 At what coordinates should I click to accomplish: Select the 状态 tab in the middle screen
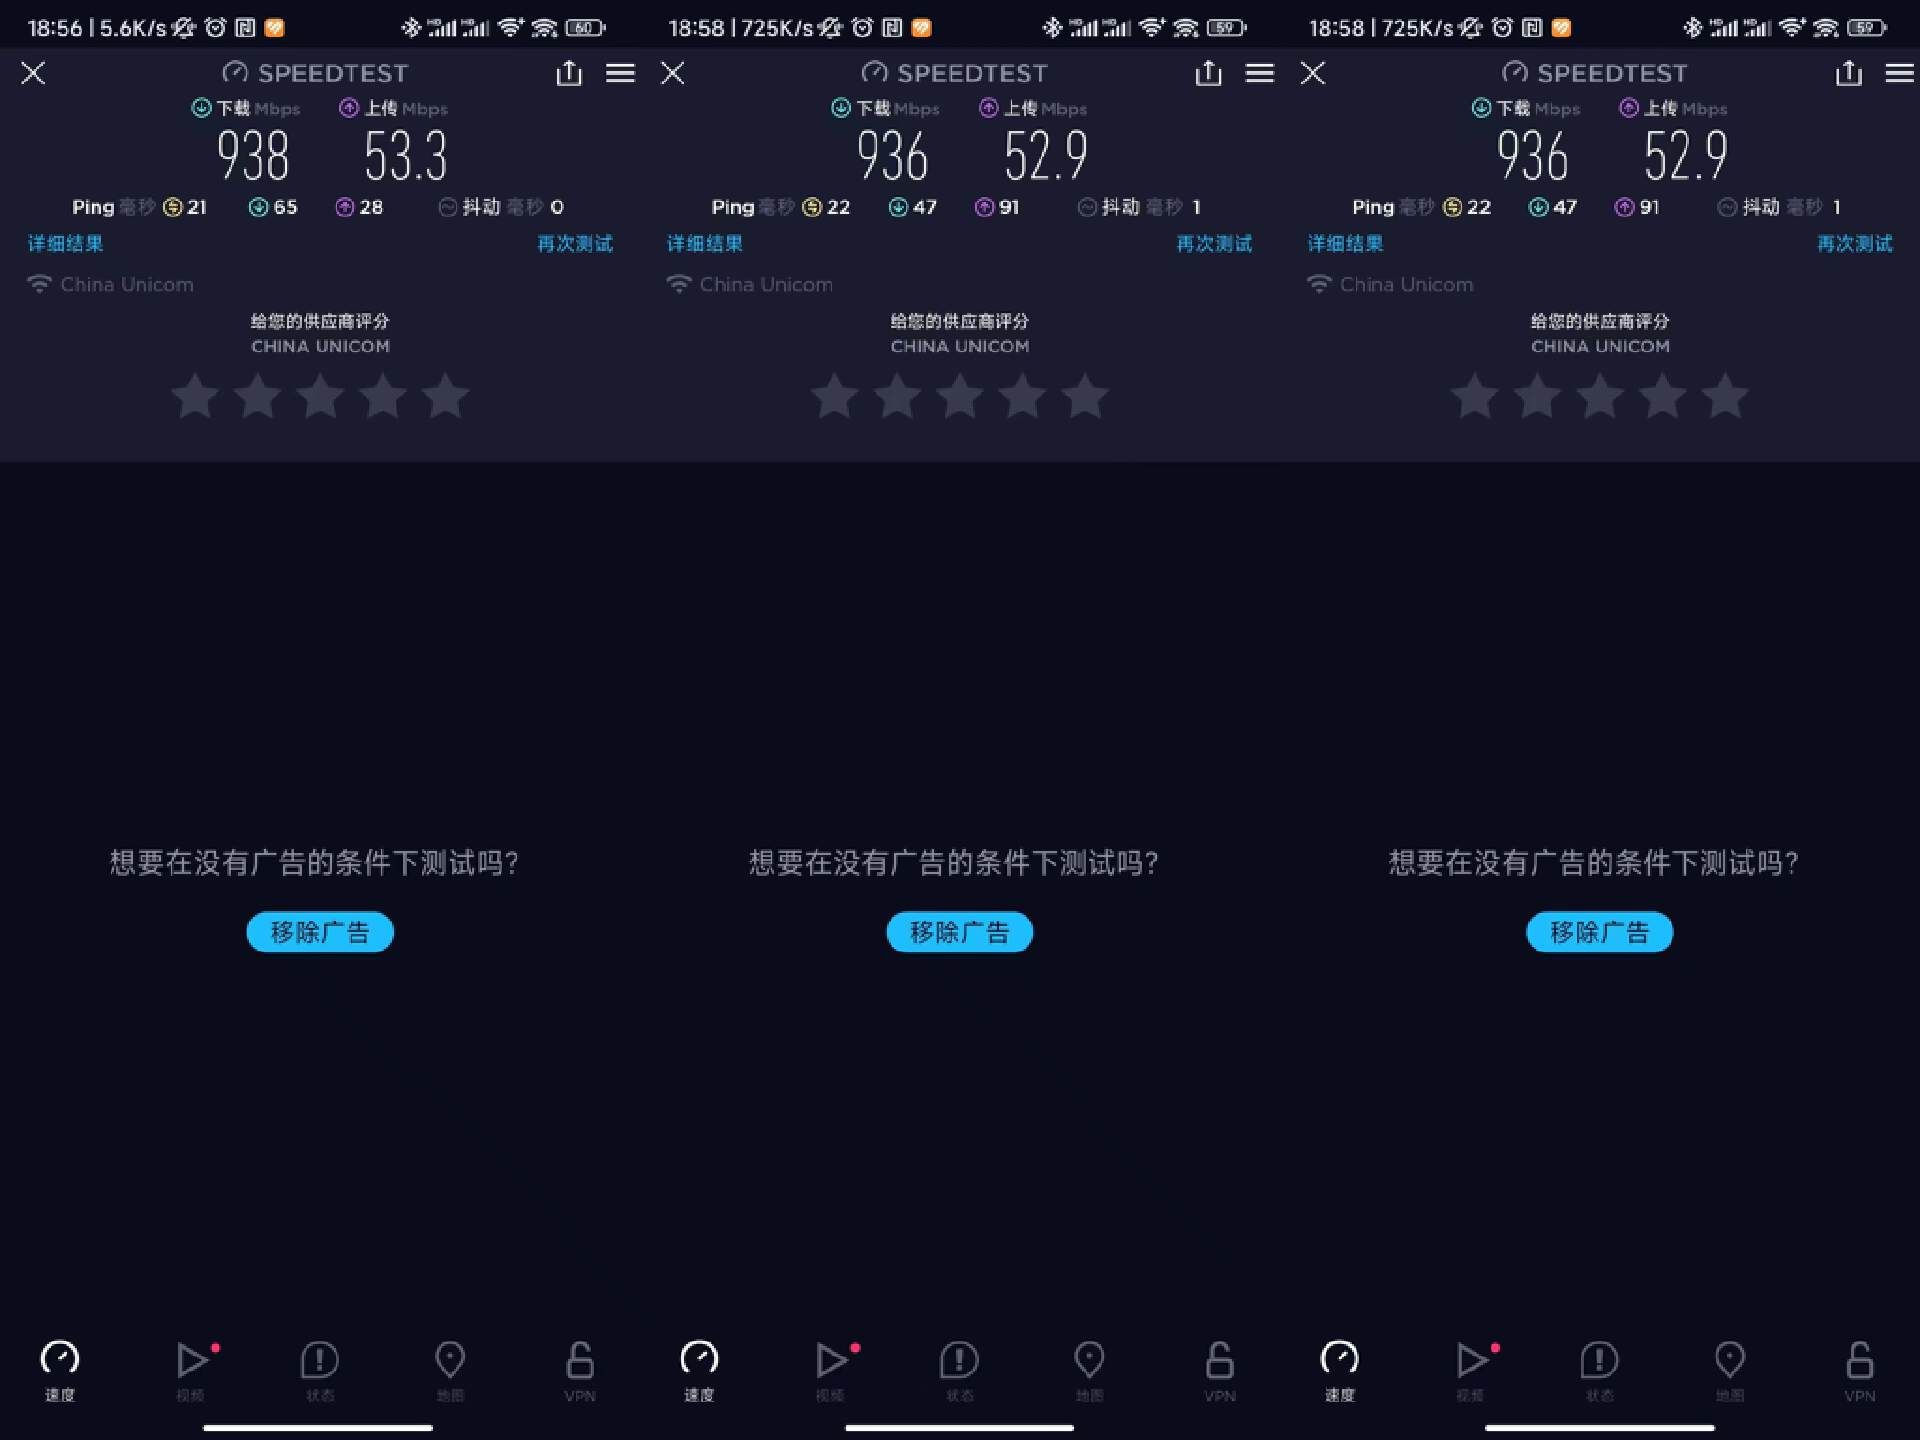tap(959, 1371)
